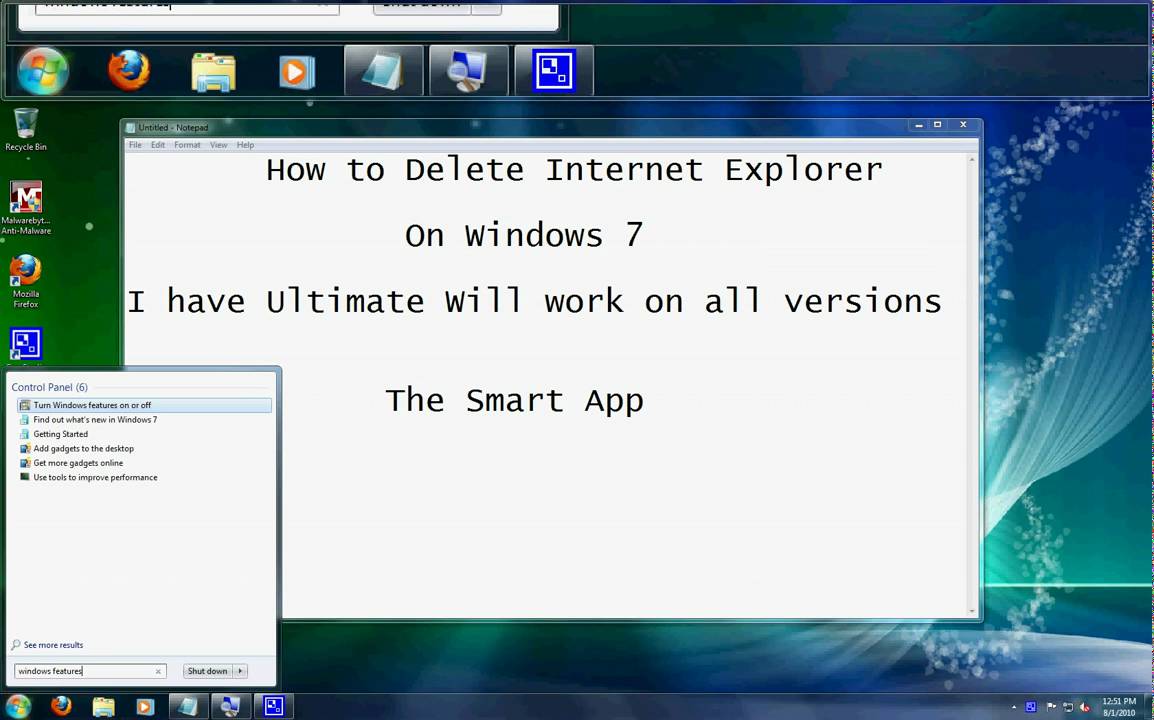
Task: Click the Start orb in the magnified view
Action: coord(43,71)
